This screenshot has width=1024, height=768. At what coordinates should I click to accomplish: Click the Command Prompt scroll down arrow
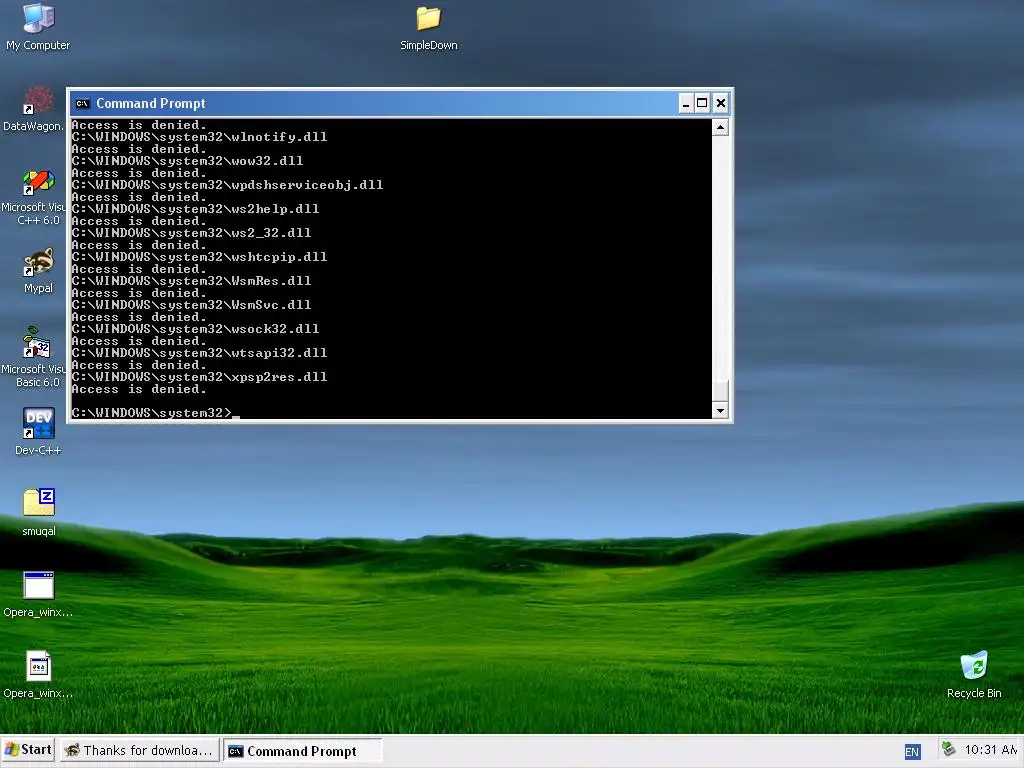coord(720,410)
